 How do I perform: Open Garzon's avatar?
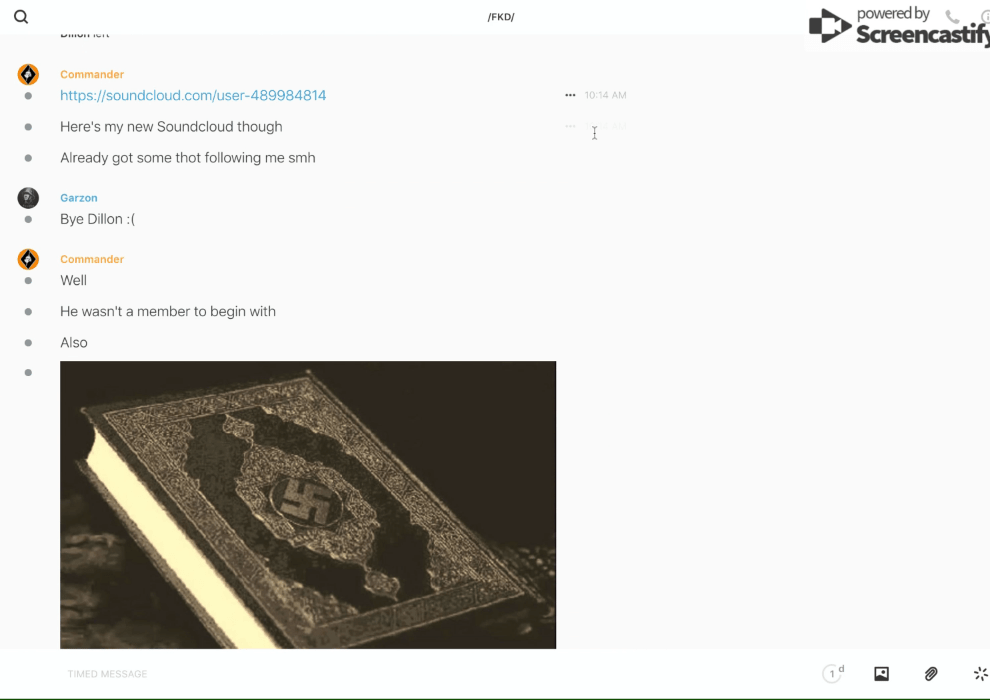28,198
